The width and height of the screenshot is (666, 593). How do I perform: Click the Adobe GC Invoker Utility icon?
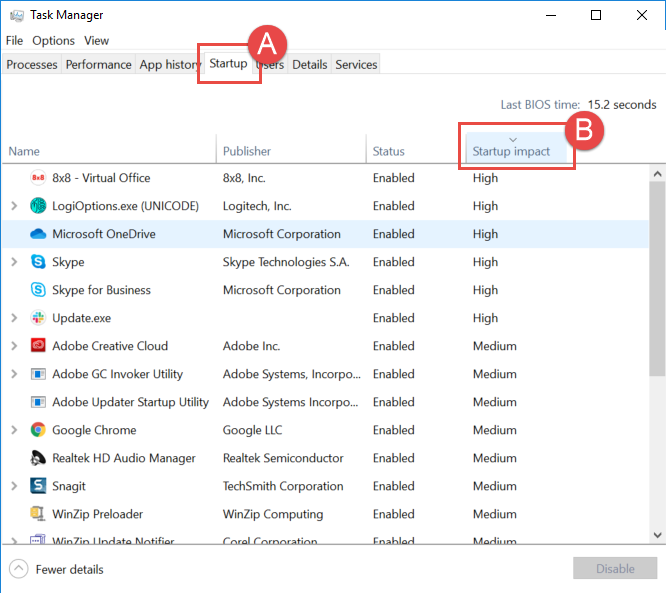(x=38, y=374)
